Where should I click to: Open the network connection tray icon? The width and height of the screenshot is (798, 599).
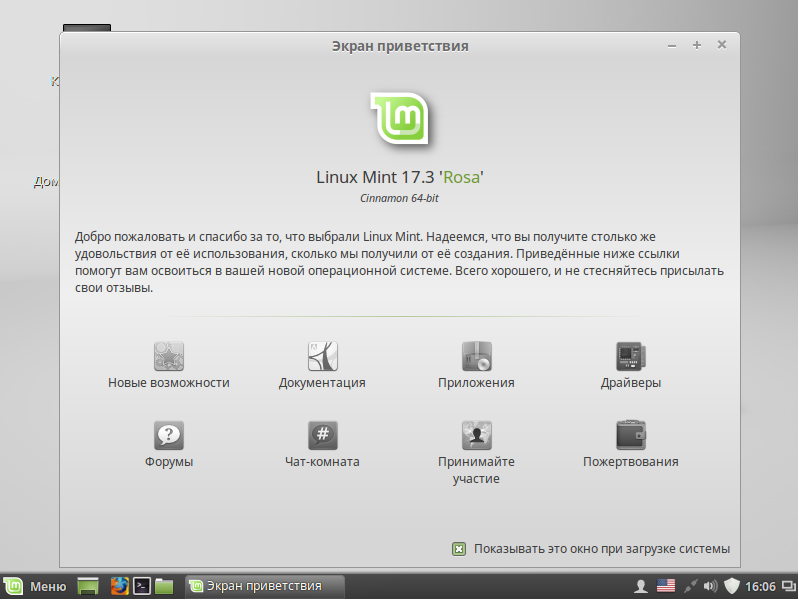pyautogui.click(x=690, y=586)
